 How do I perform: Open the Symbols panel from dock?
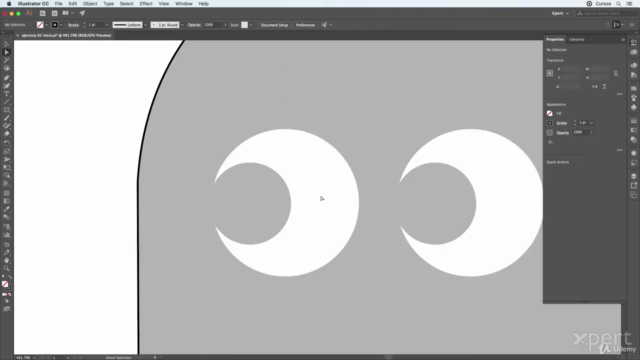pos(633,107)
